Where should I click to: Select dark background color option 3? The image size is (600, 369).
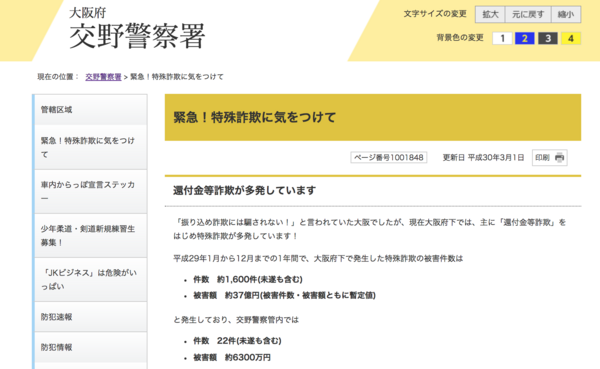click(548, 38)
